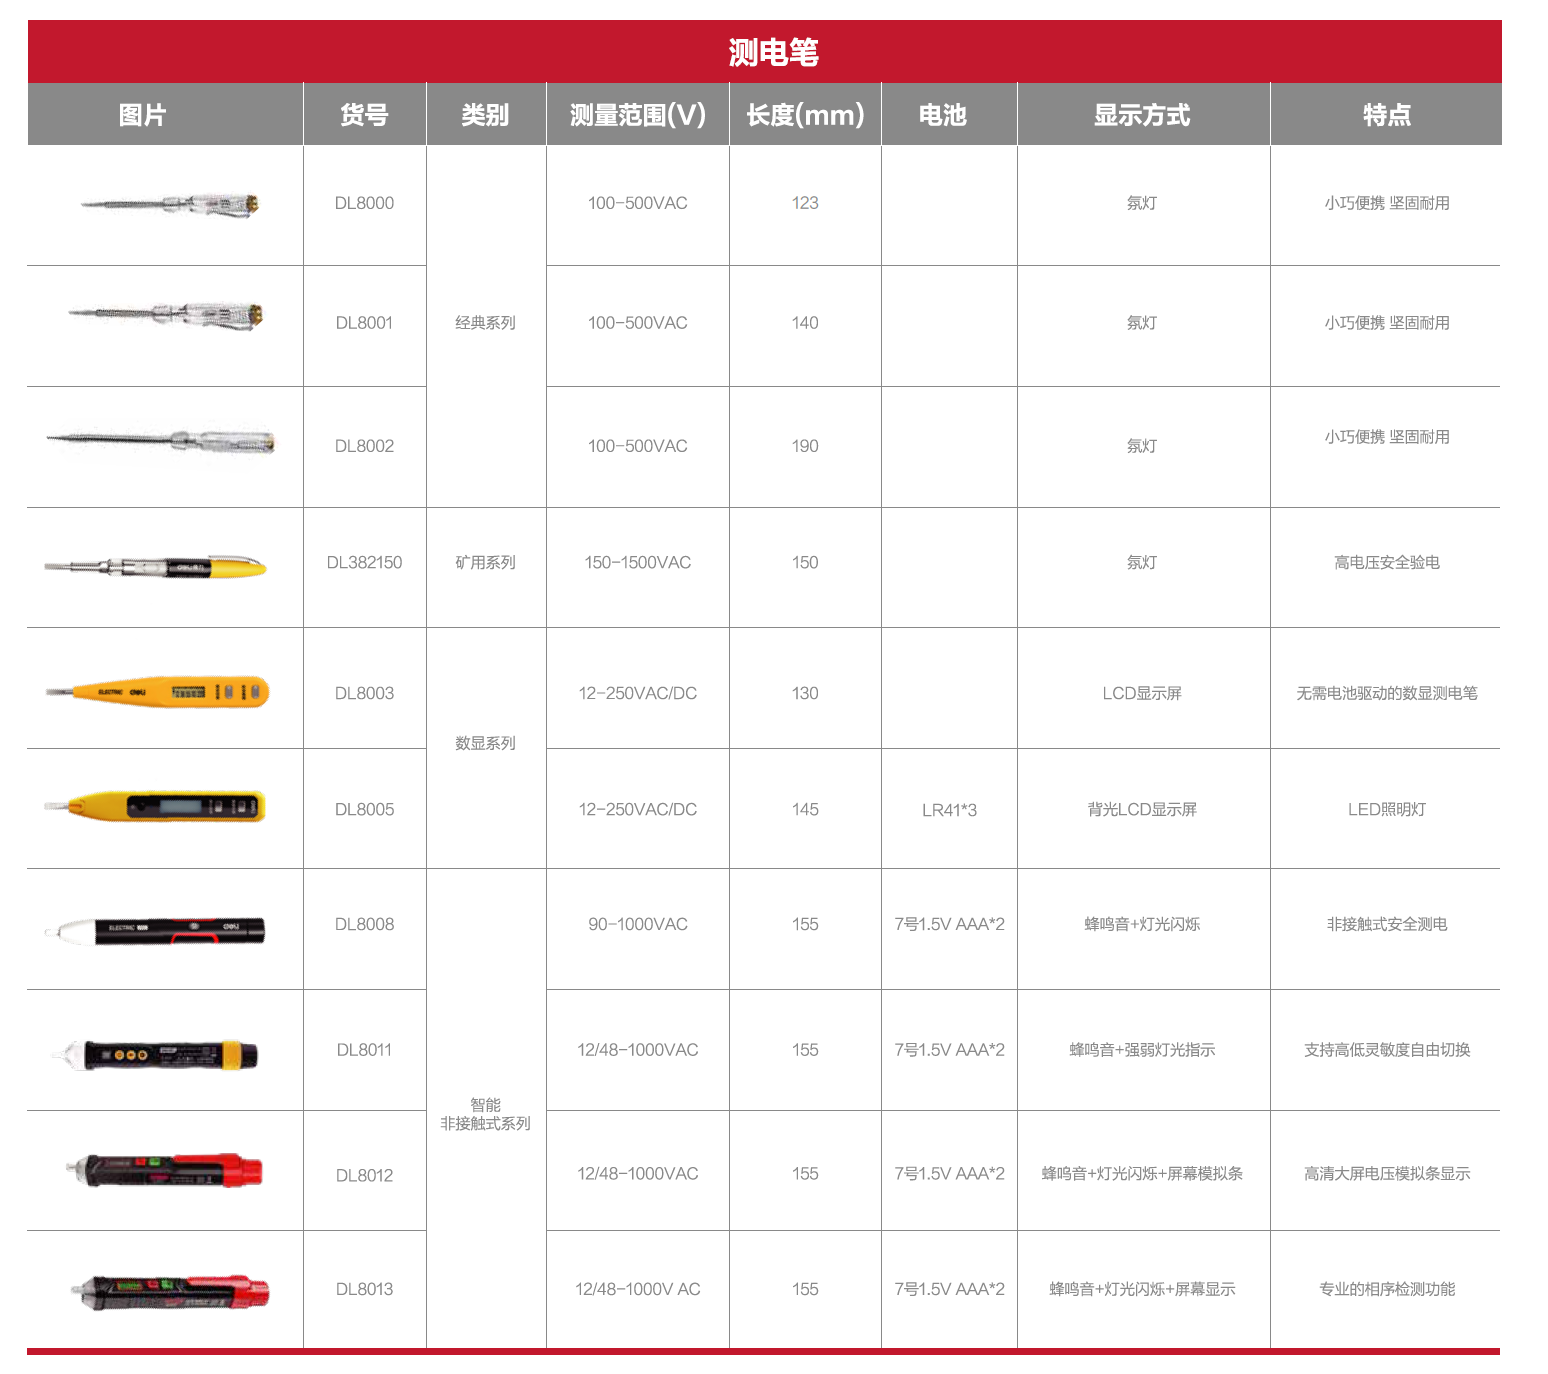
Task: Select the LR41*3 battery cell
Action: (948, 810)
